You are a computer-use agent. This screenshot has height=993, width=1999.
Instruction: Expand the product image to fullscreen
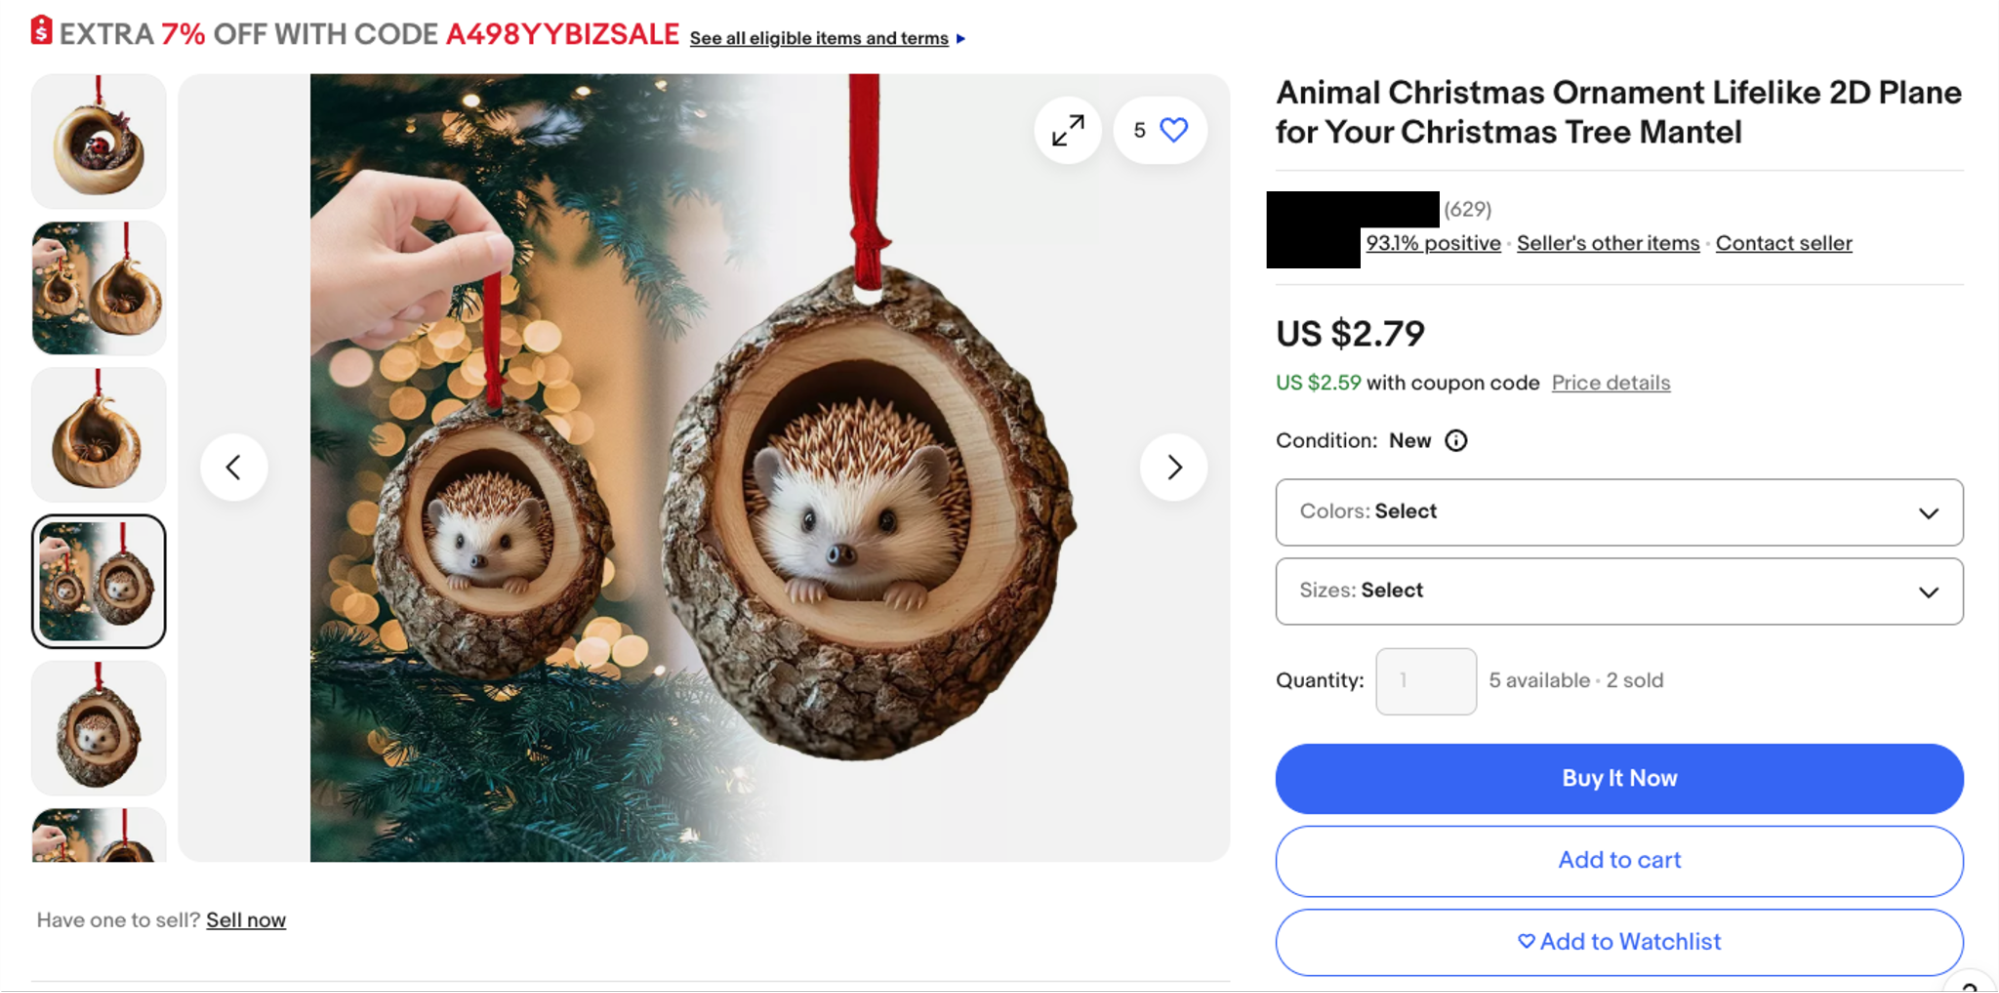click(x=1068, y=130)
